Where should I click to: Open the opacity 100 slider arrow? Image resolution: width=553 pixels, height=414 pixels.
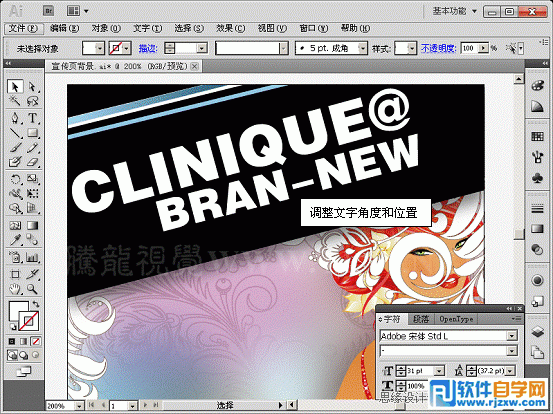(485, 48)
